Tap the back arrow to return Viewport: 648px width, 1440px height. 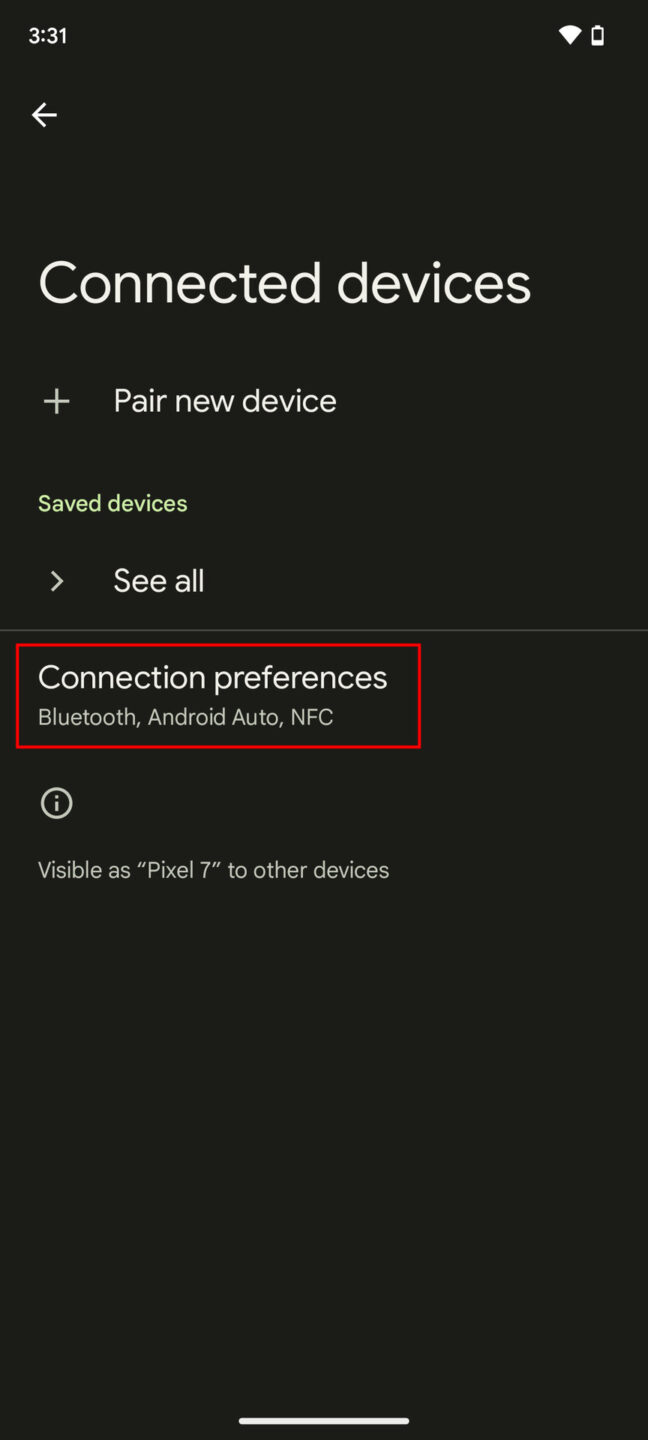44,115
